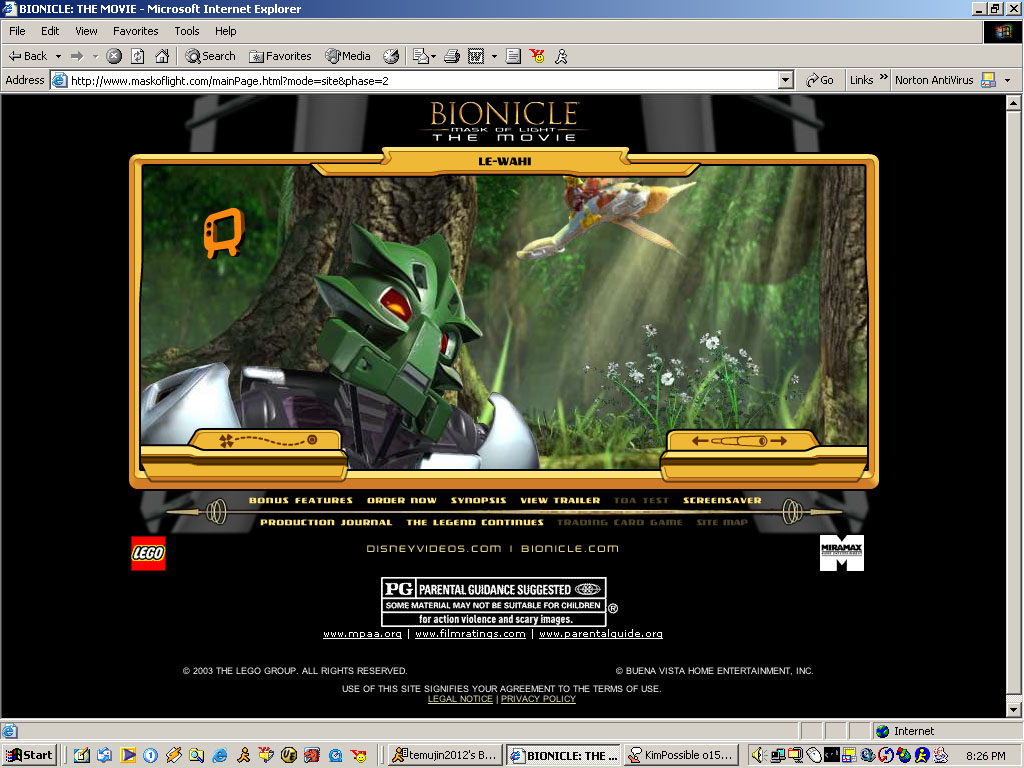Expand the Links toolbar chevron

(x=884, y=77)
